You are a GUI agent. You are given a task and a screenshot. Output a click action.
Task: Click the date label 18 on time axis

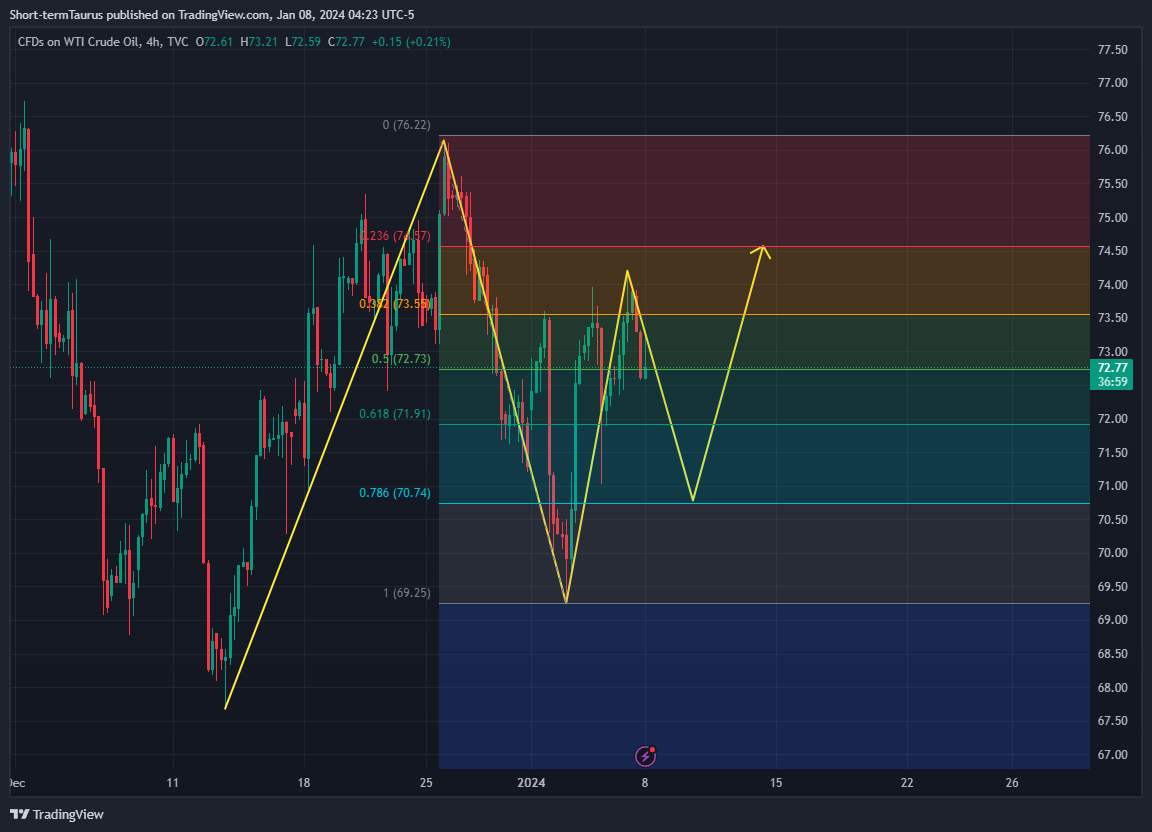[x=303, y=783]
